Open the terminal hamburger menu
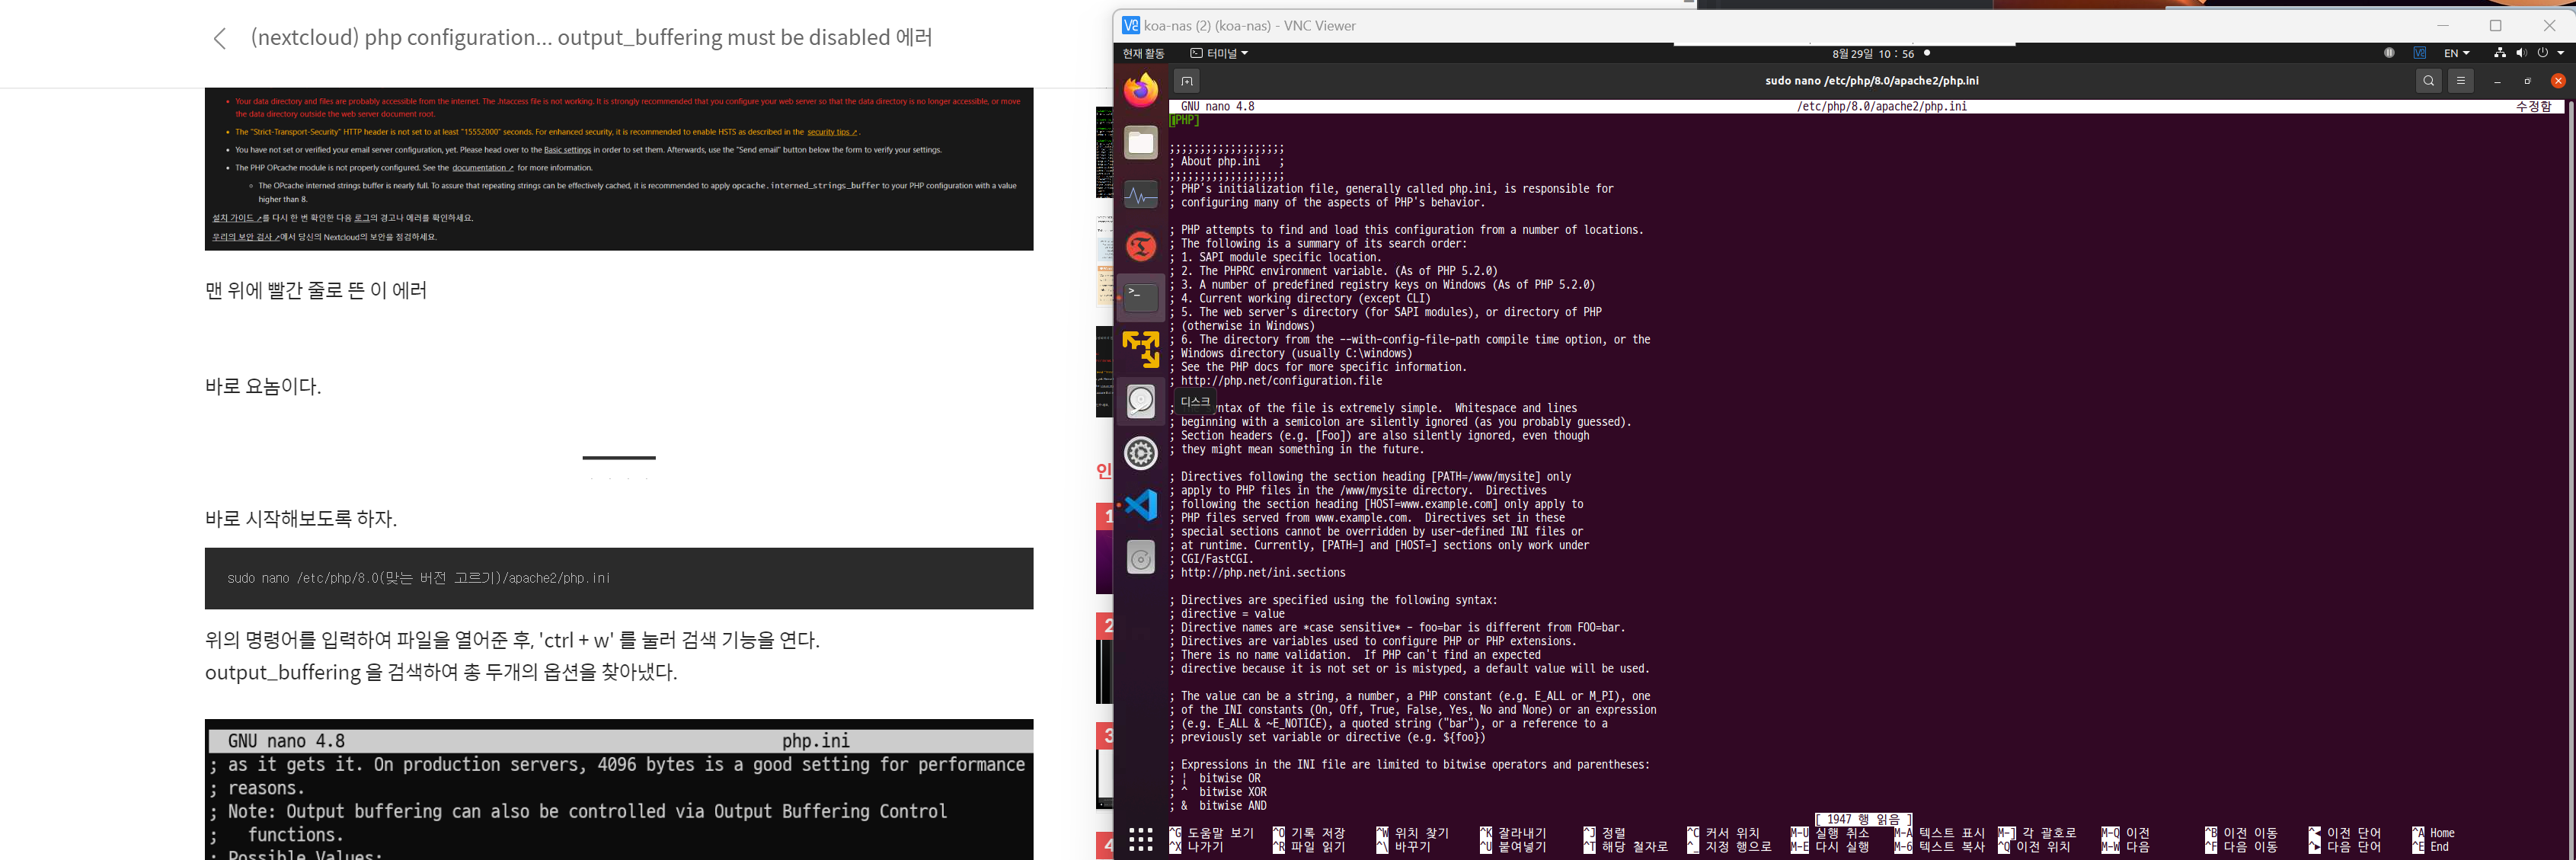 click(x=2461, y=81)
